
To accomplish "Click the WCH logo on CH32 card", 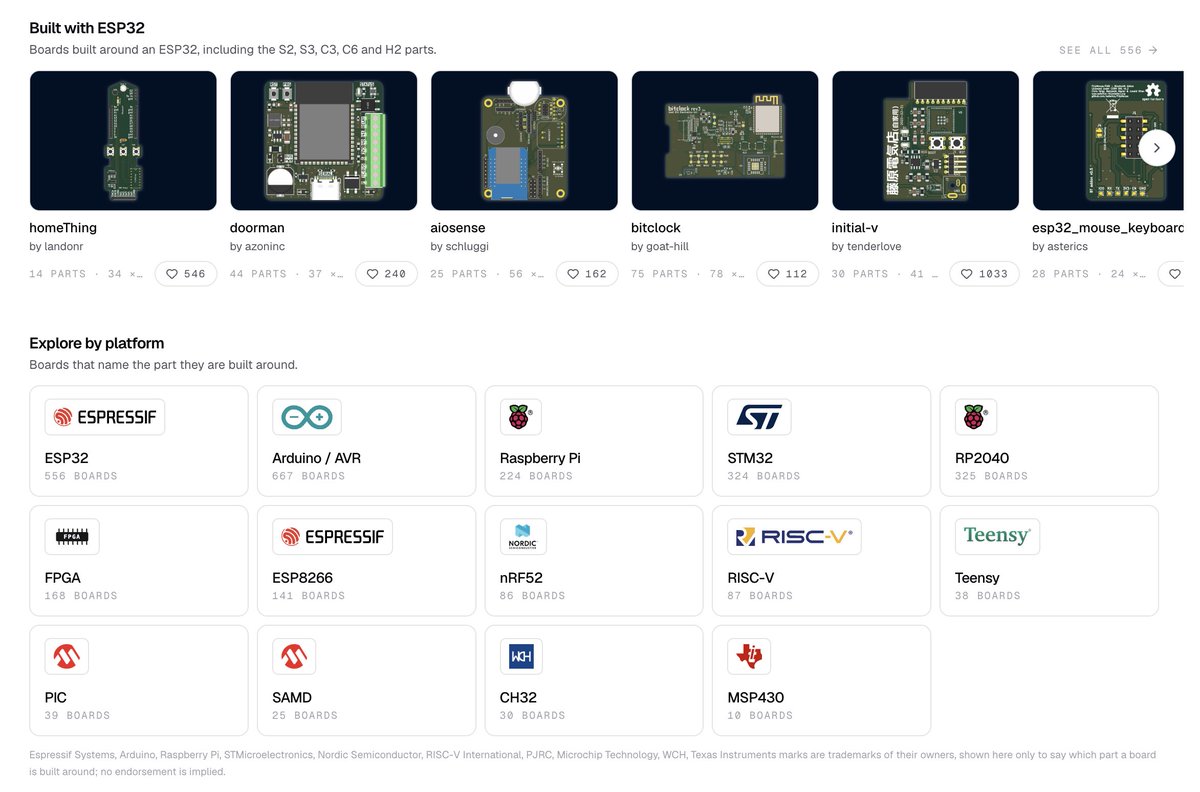I will pos(521,657).
